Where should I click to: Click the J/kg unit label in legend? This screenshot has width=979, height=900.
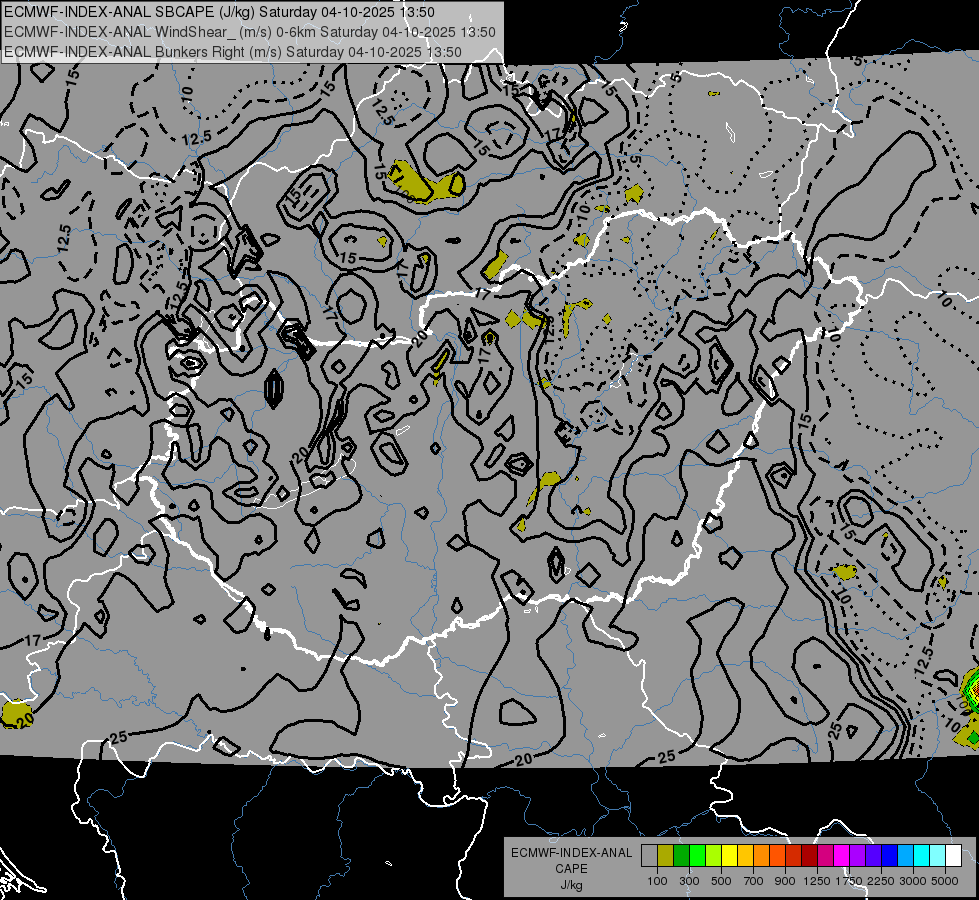571,884
